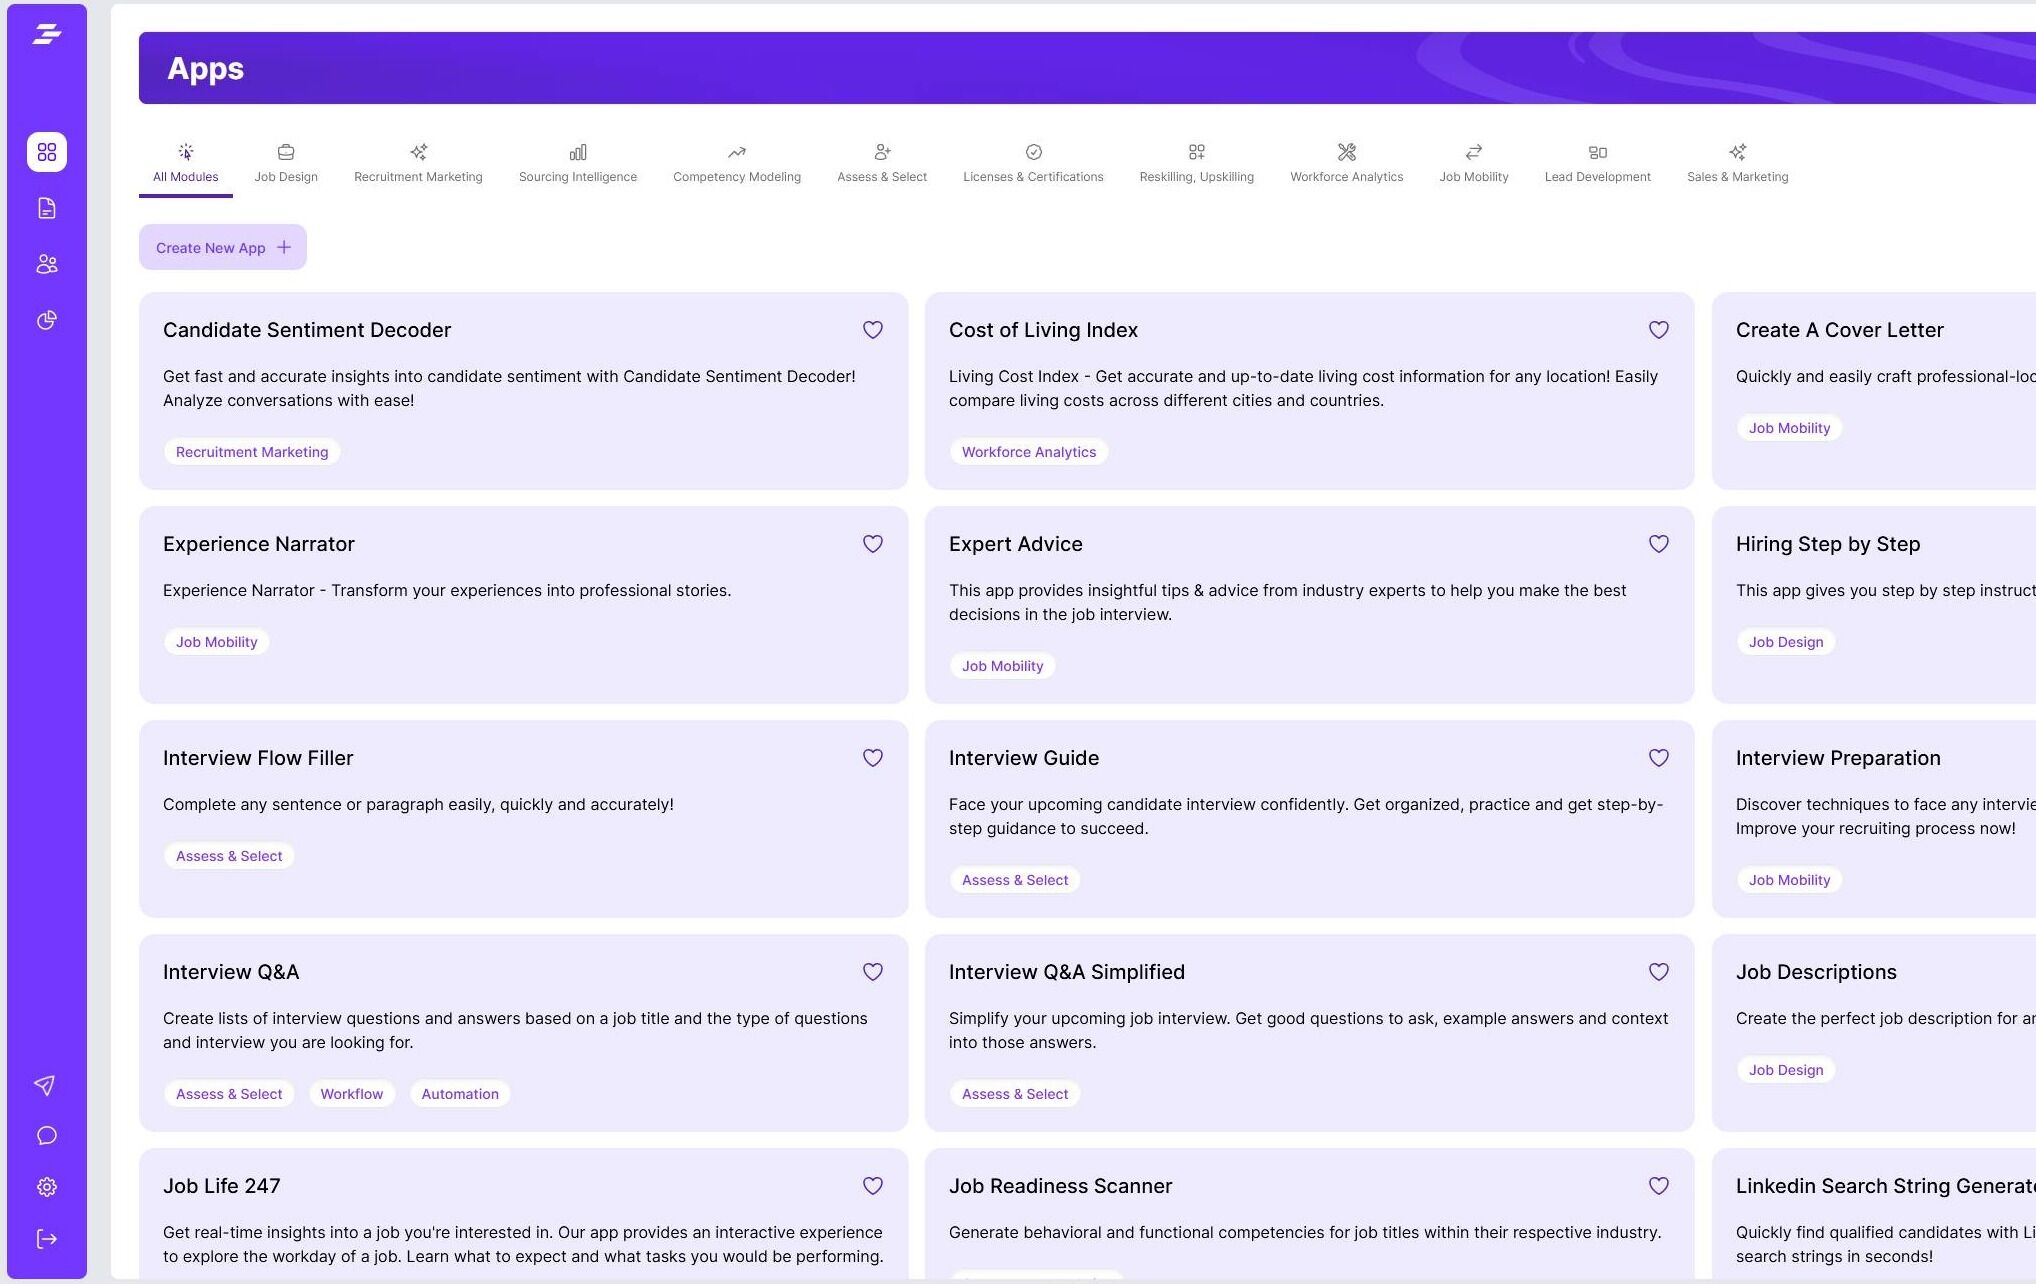Screen dimensions: 2036x1284
Task: Favorite the Interview Guide app
Action: coord(1658,758)
